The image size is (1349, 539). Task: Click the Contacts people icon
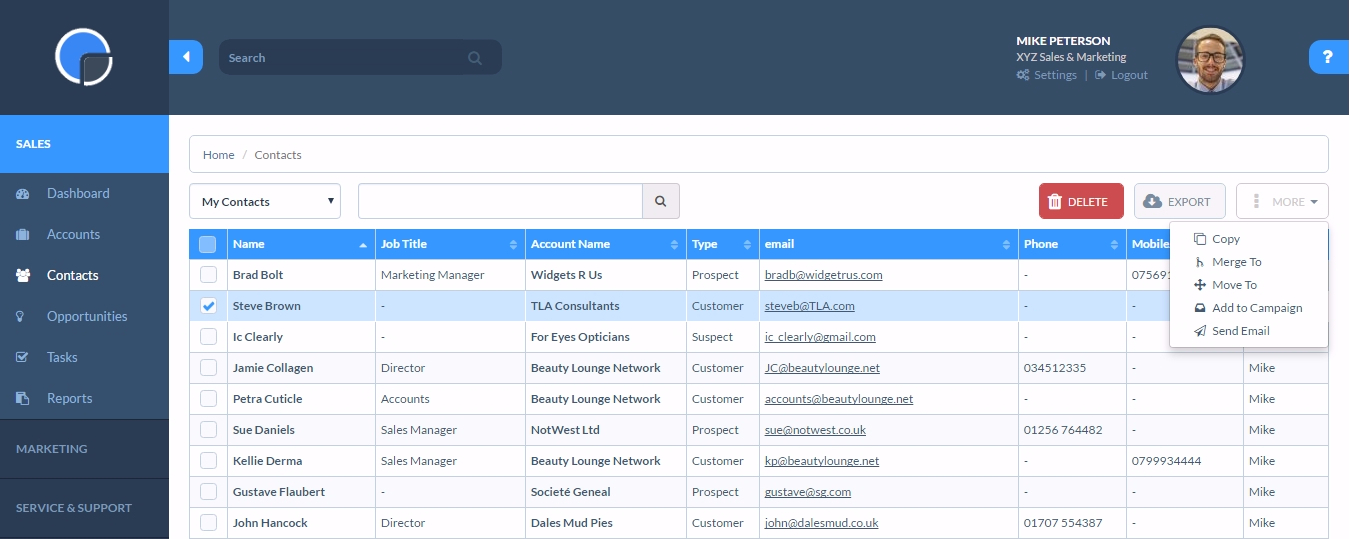(23, 276)
